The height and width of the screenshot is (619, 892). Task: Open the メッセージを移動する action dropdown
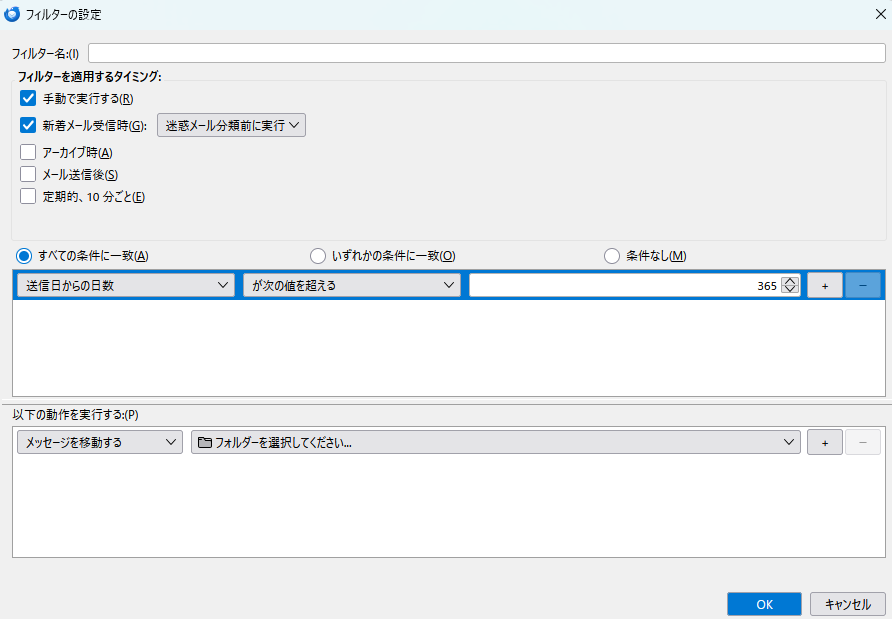click(x=99, y=441)
